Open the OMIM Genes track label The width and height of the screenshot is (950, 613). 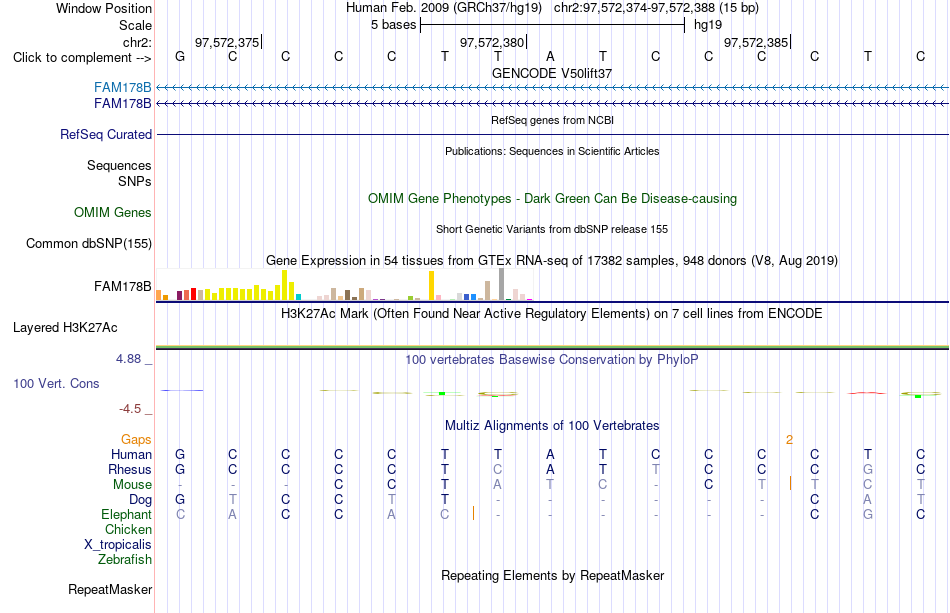[113, 213]
